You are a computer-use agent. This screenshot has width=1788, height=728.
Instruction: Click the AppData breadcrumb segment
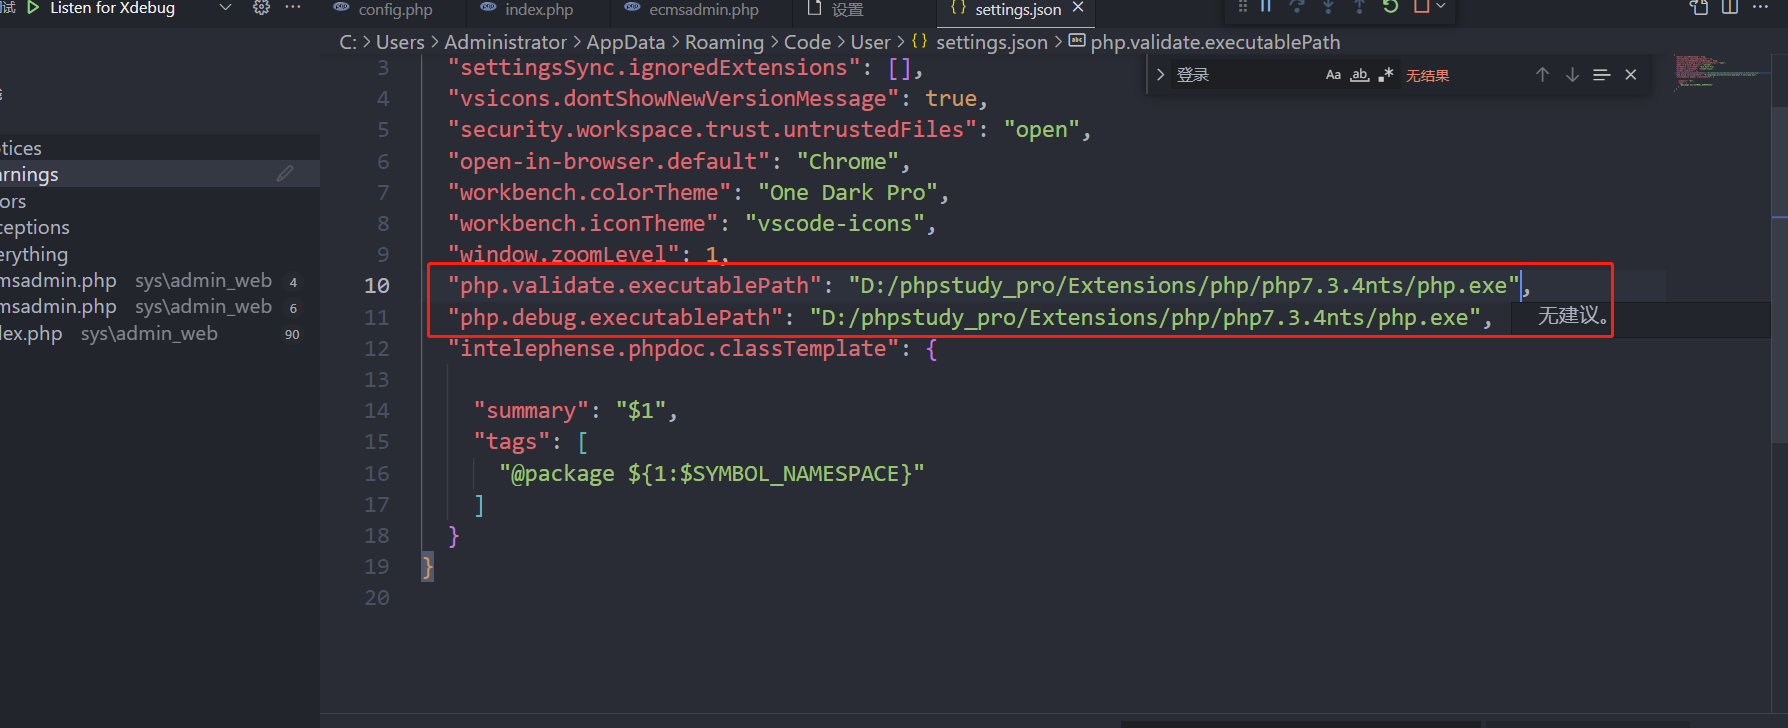click(x=626, y=42)
